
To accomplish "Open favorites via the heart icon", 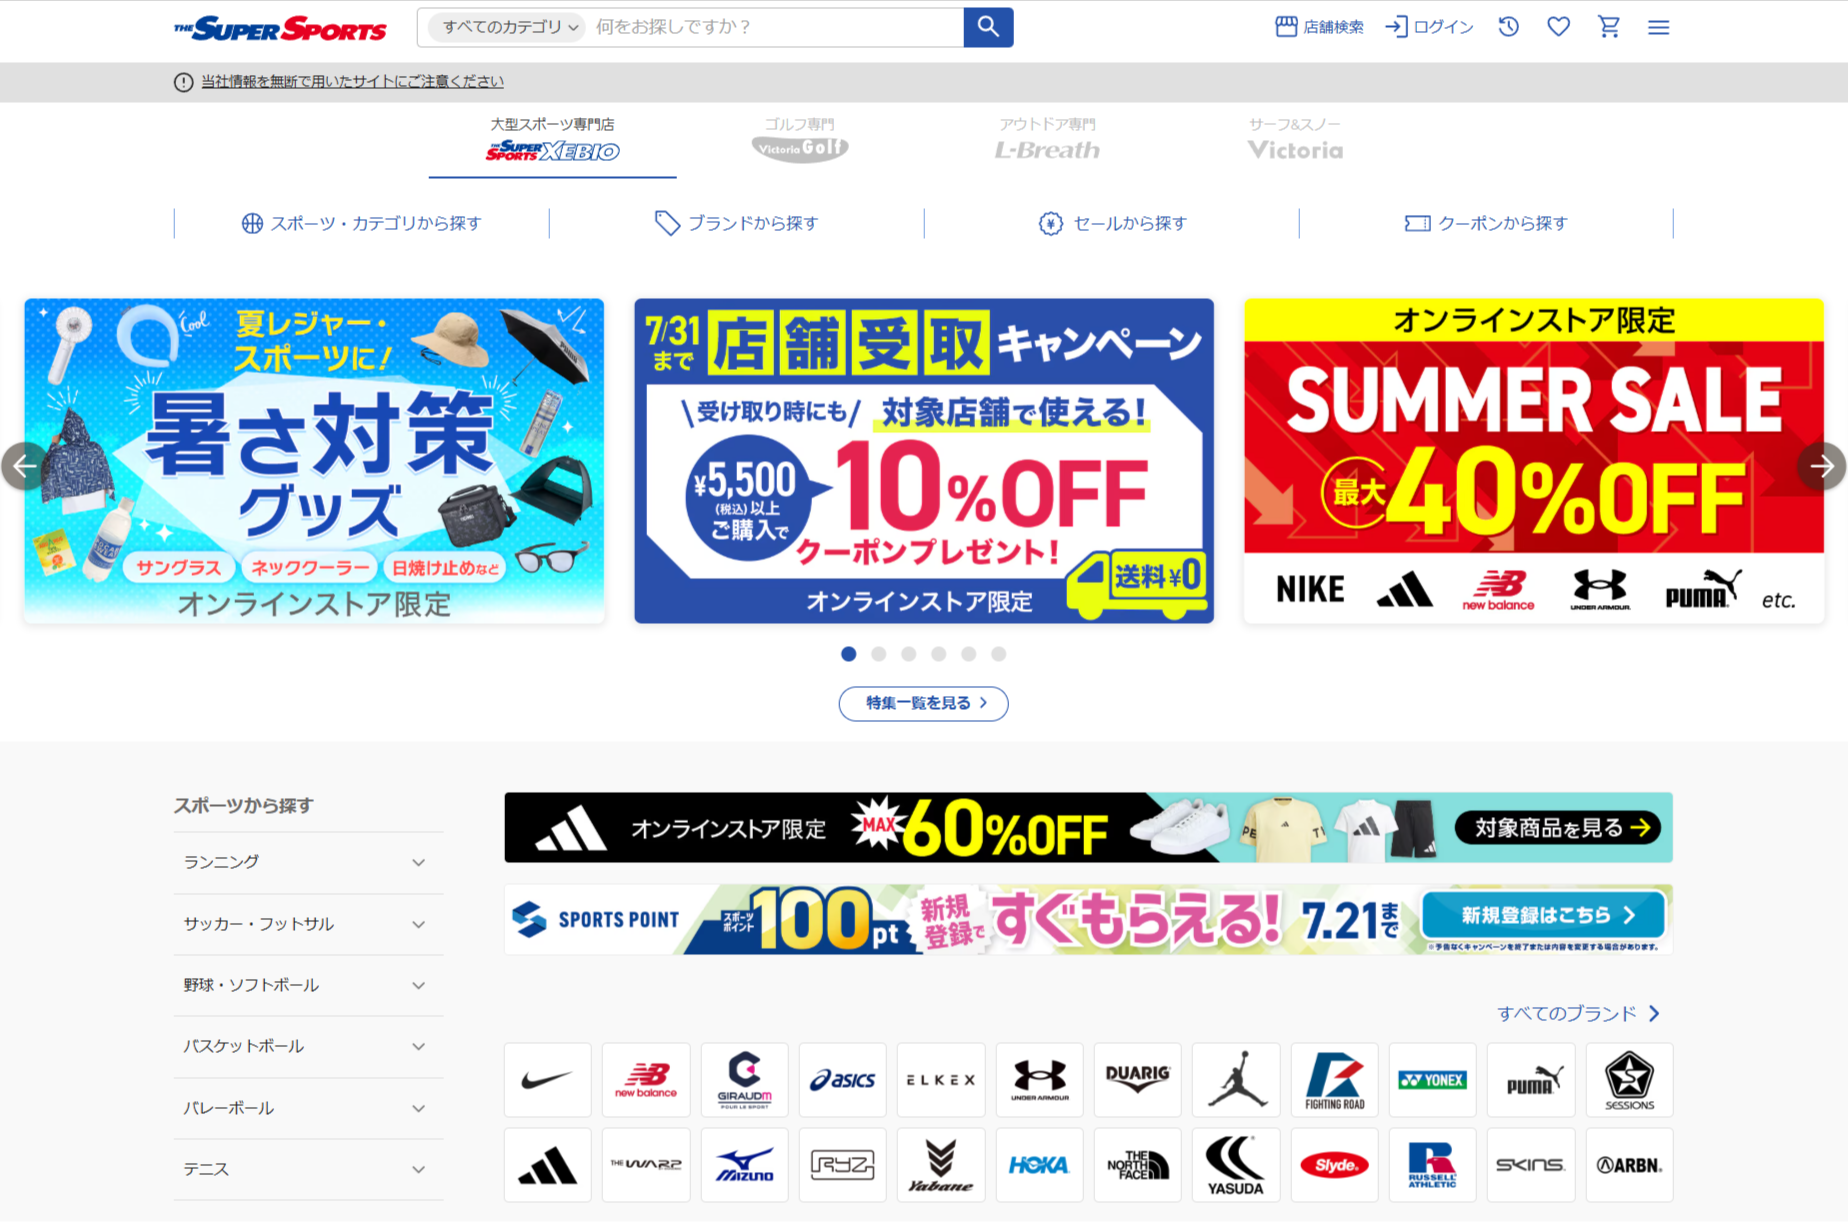I will [1558, 27].
